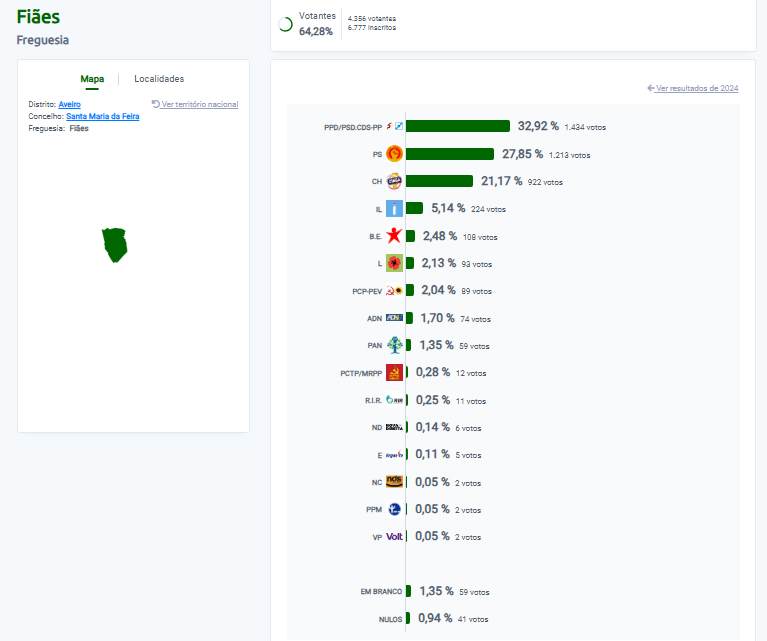Open Ver resultados de 2024 link
The height and width of the screenshot is (641, 767).
(x=697, y=88)
